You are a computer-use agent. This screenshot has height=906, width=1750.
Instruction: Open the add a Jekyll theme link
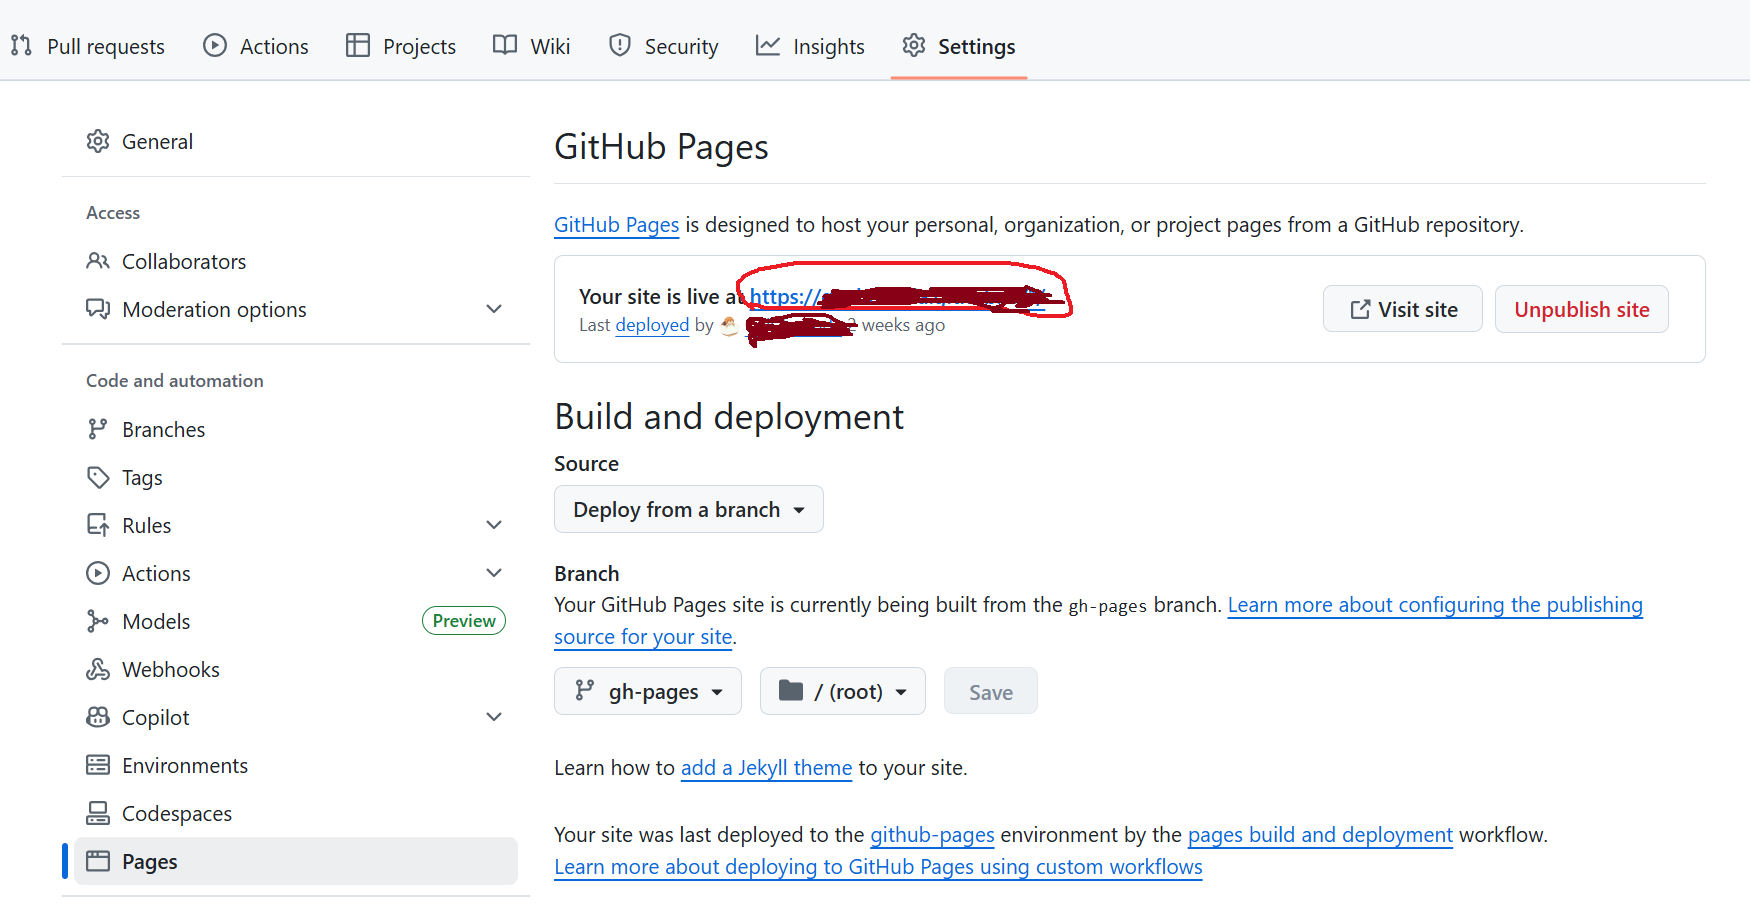pos(767,768)
